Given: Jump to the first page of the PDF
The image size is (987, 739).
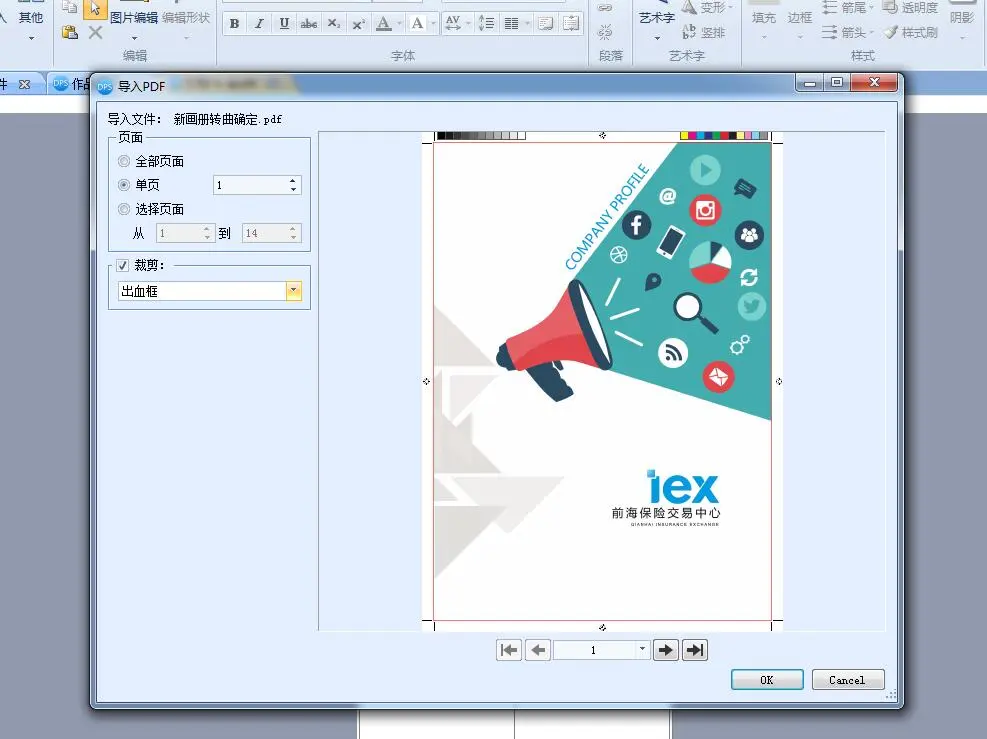Looking at the screenshot, I should click(x=509, y=650).
